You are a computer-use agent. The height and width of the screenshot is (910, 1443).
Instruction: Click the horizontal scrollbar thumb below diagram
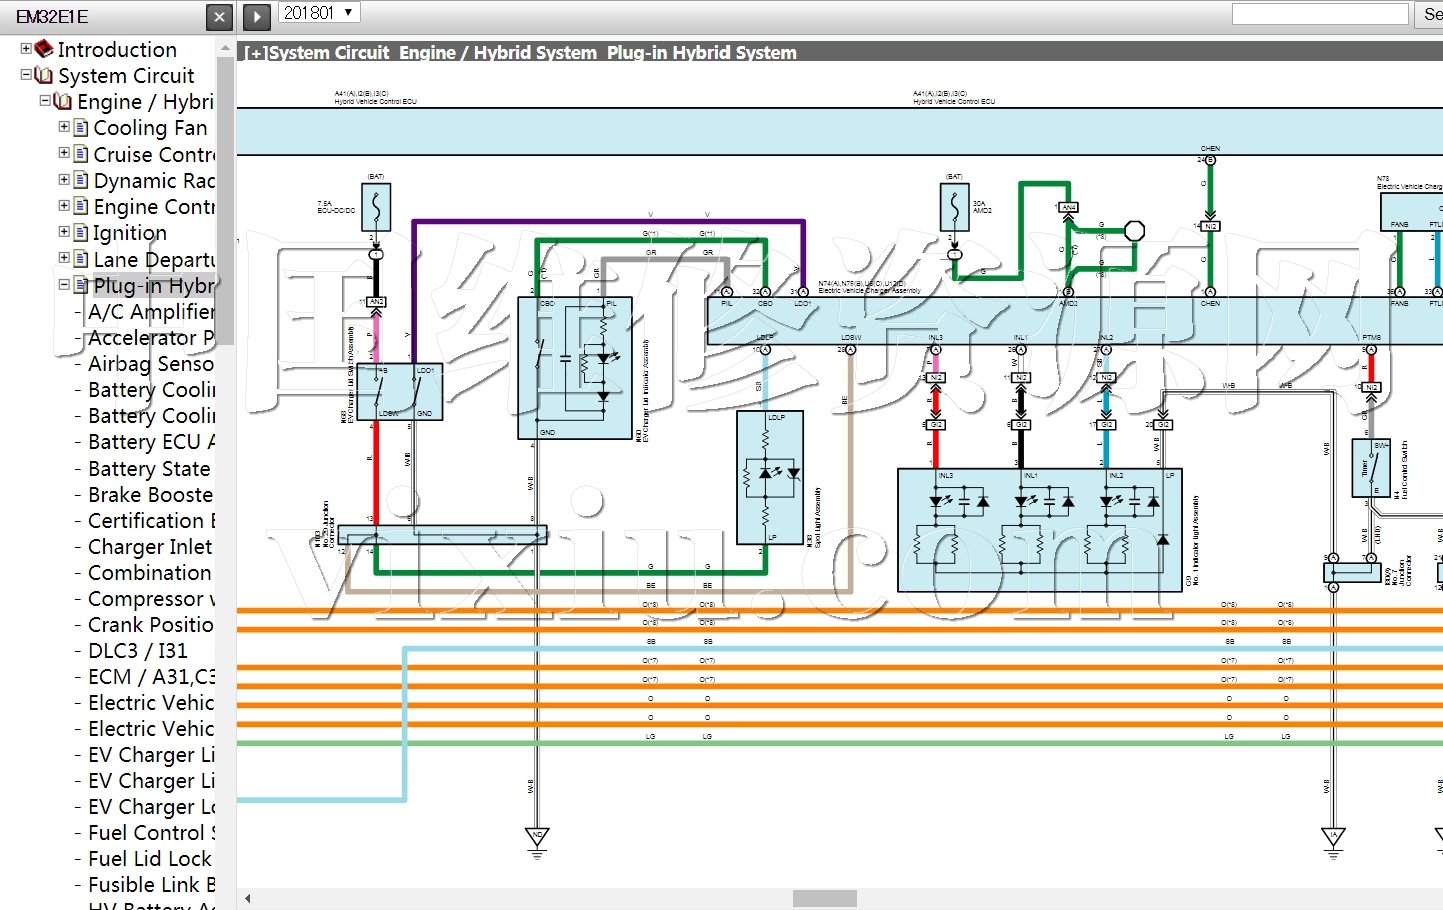click(824, 898)
